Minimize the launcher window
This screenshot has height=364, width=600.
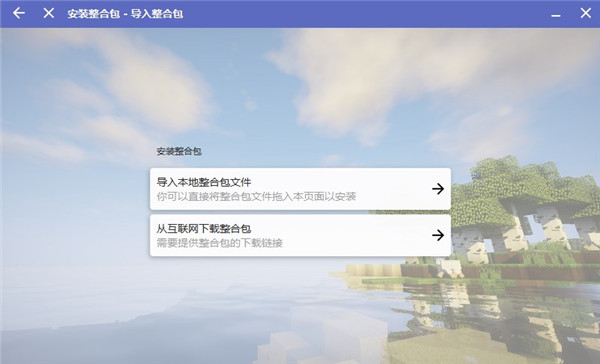pyautogui.click(x=556, y=14)
